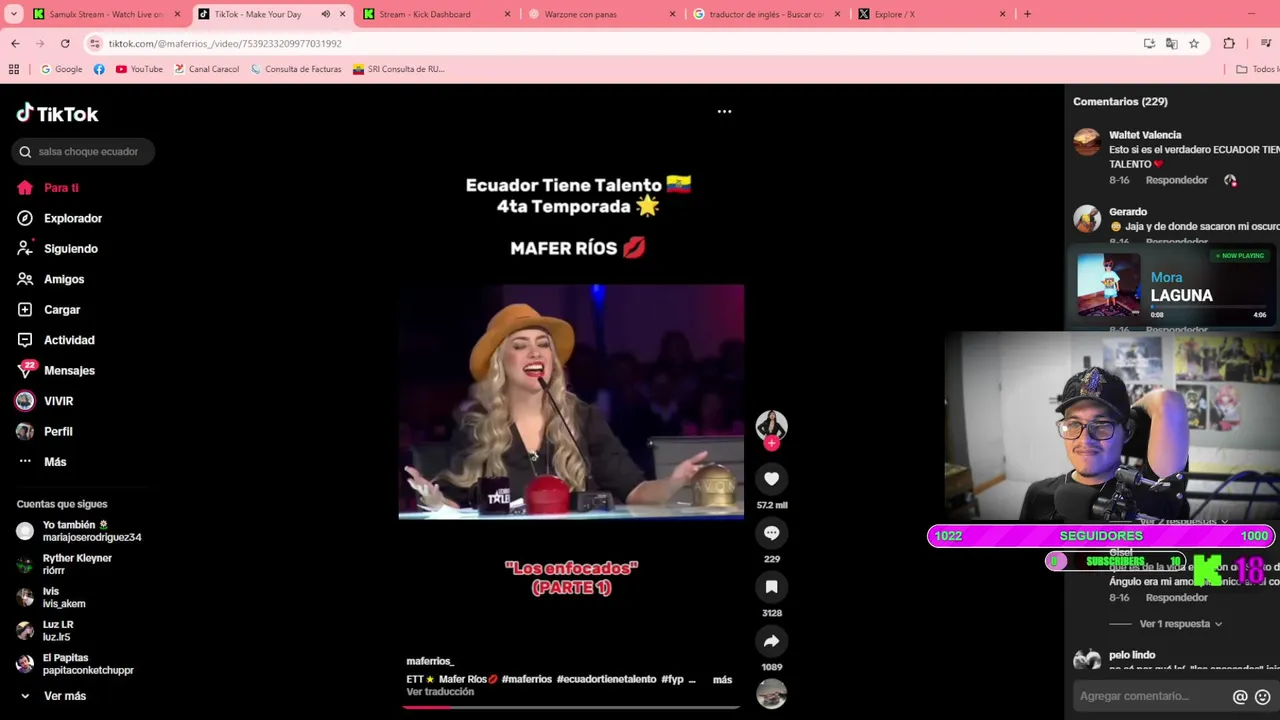The width and height of the screenshot is (1280, 720).
Task: Click #ecuadortienetalento hashtag
Action: click(x=606, y=680)
